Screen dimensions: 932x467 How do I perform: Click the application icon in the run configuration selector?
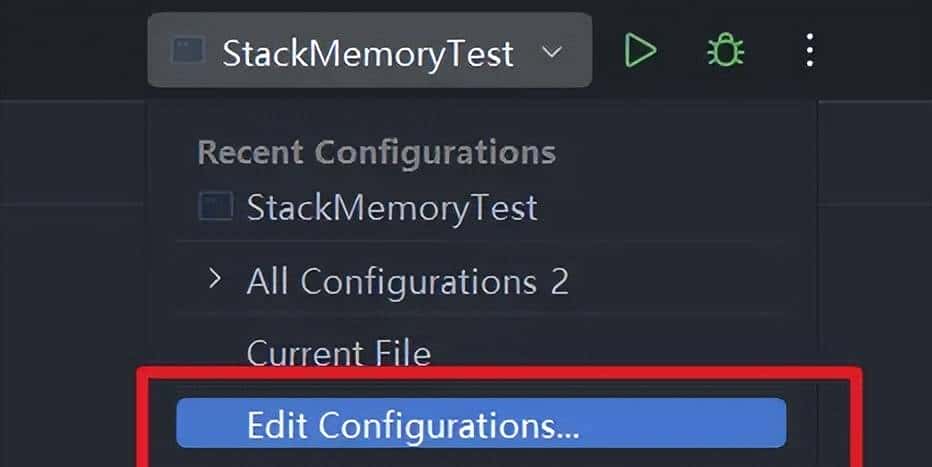click(x=188, y=50)
